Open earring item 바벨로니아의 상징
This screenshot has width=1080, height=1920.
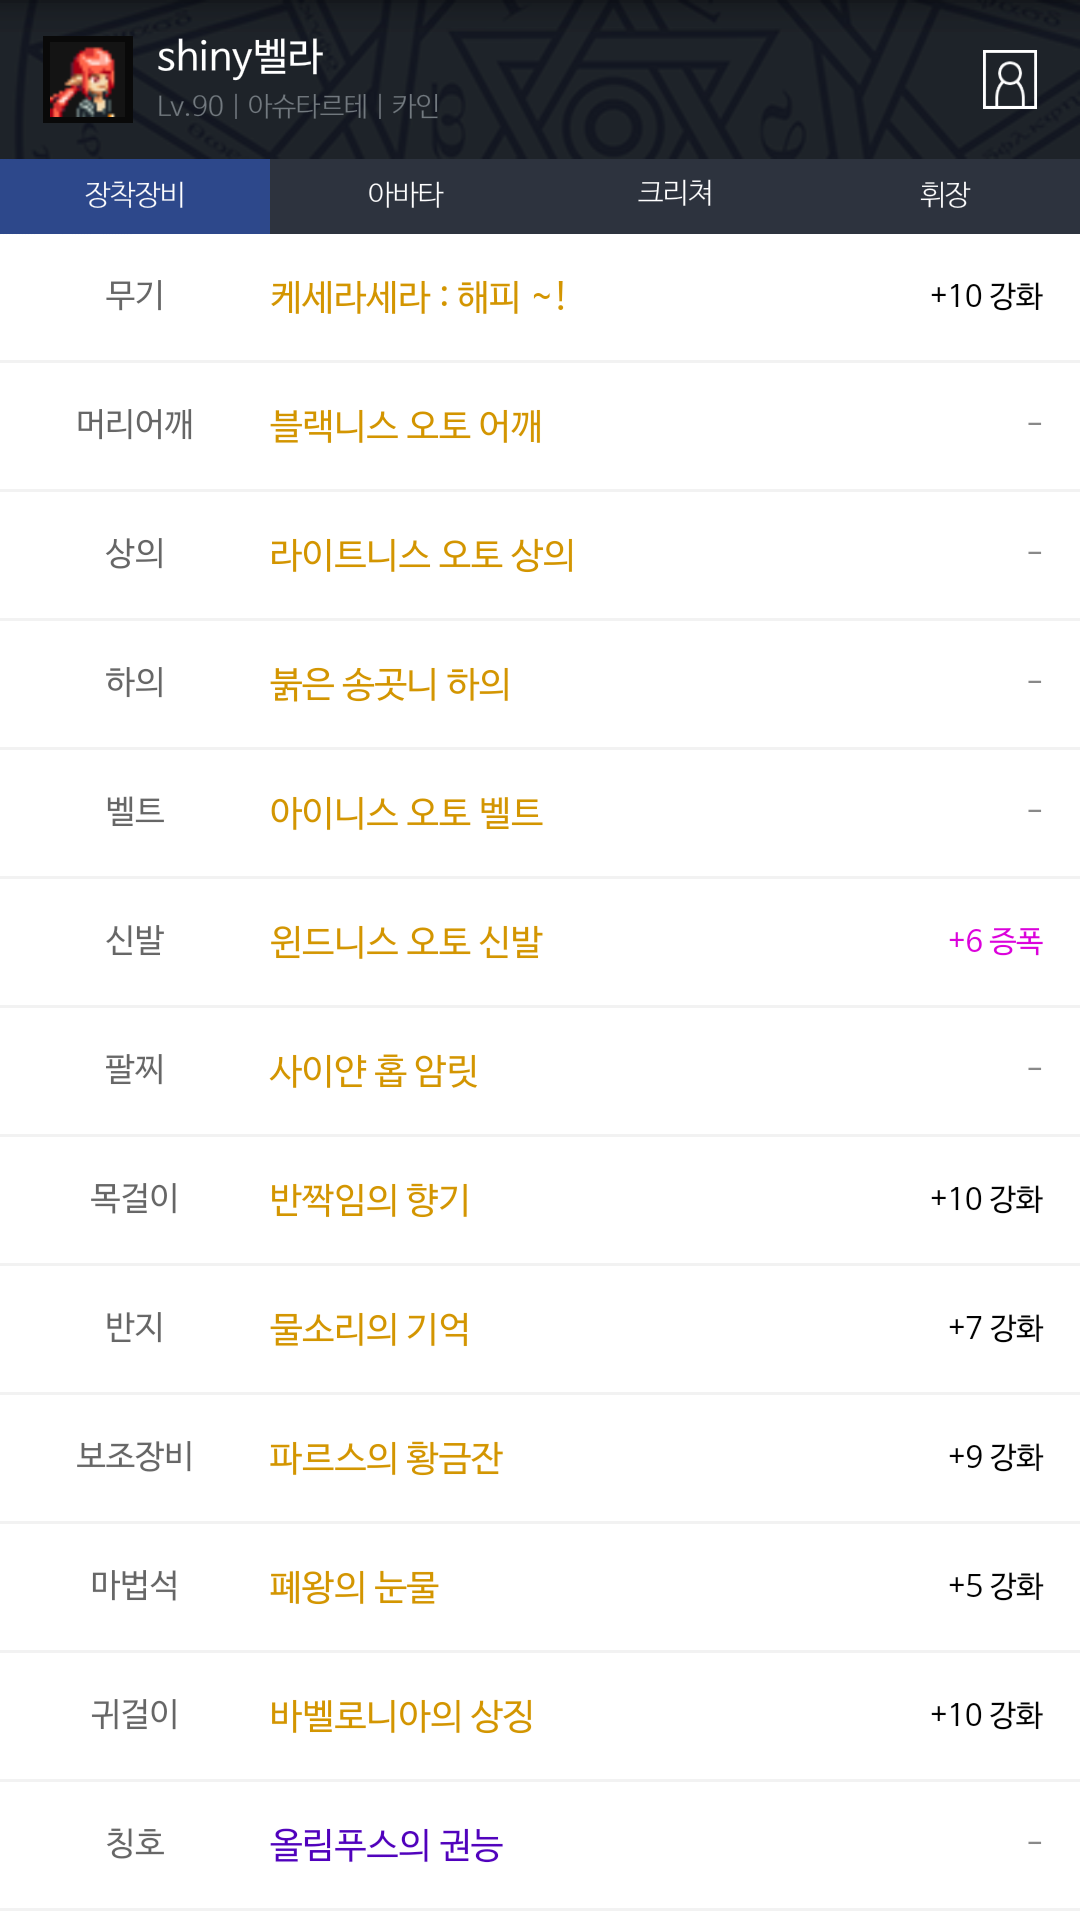coord(401,1716)
